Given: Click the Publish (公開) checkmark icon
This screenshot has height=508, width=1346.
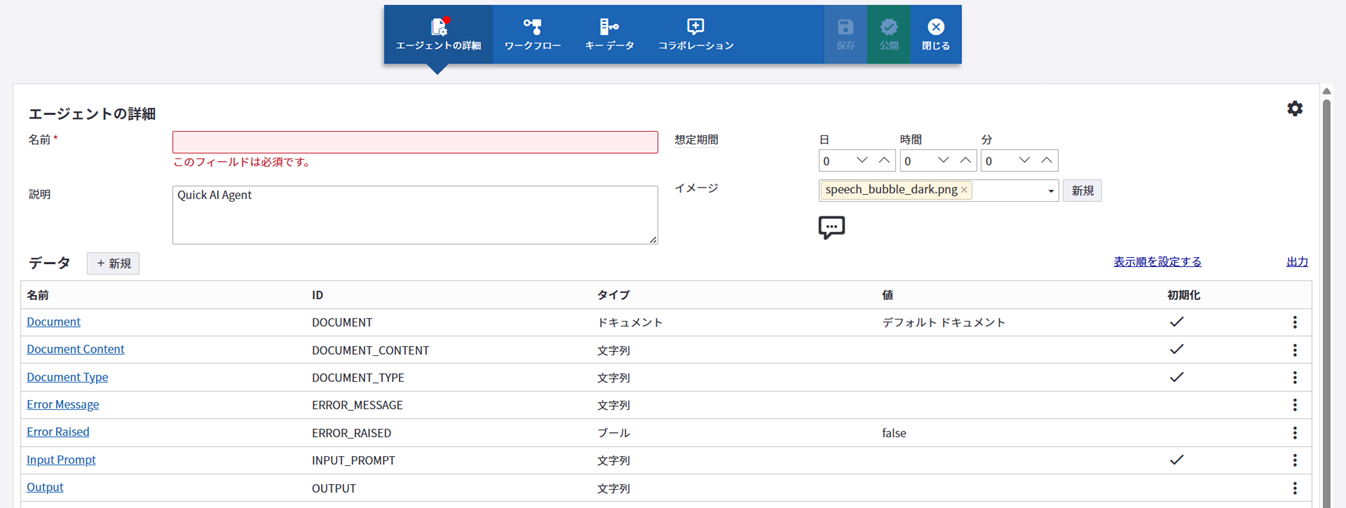Looking at the screenshot, I should [889, 27].
